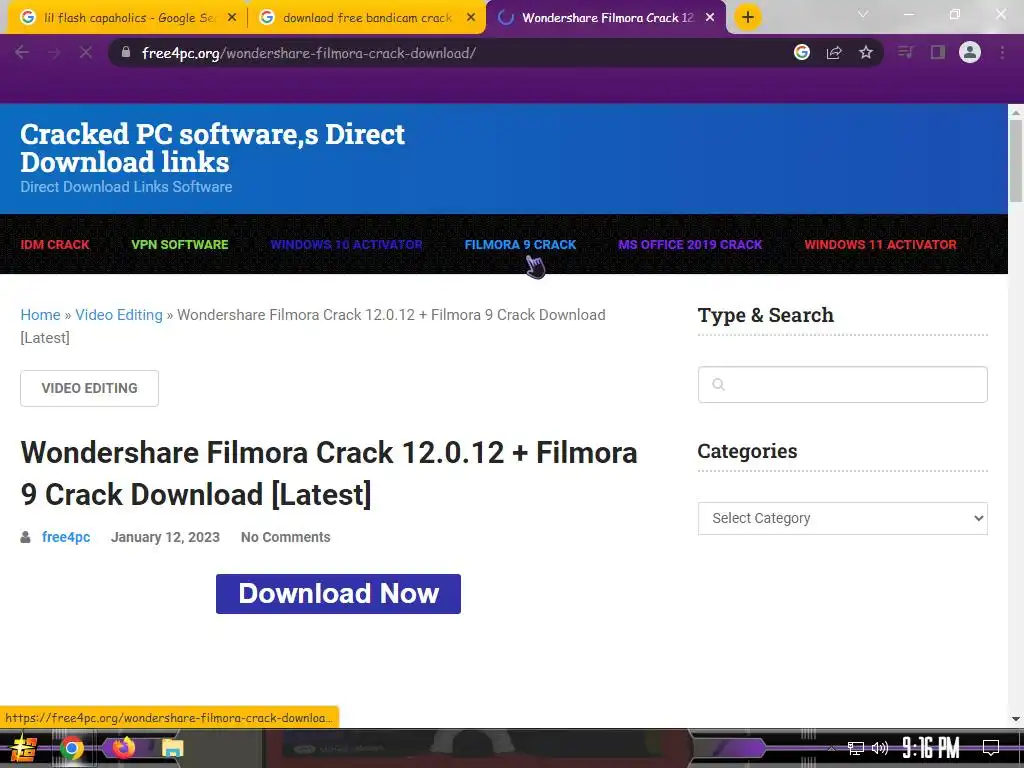Open FILMORA 9 CRACK menu item
This screenshot has width=1024, height=768.
[520, 245]
